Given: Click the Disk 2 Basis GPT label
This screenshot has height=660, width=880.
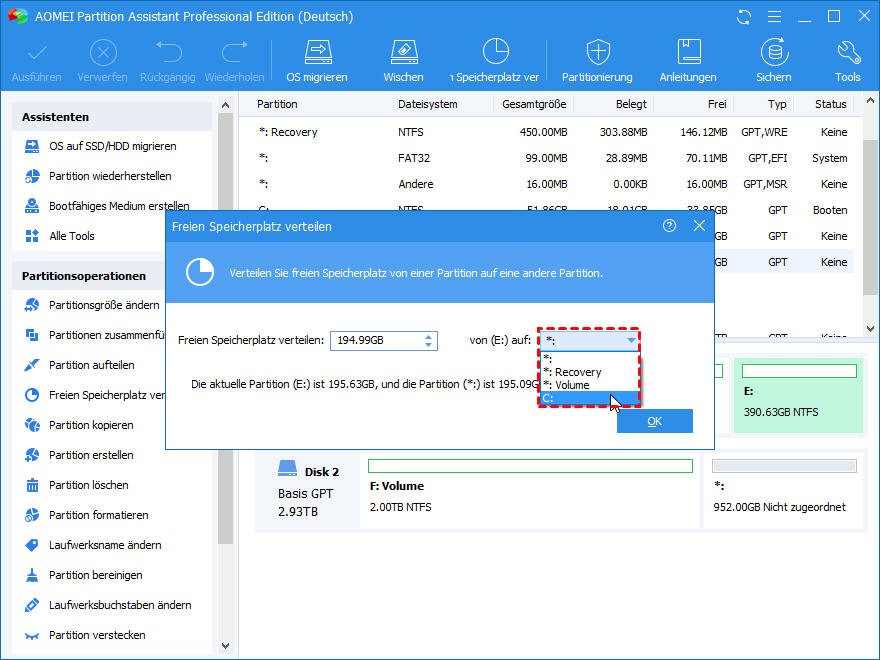Looking at the screenshot, I should click(x=308, y=491).
